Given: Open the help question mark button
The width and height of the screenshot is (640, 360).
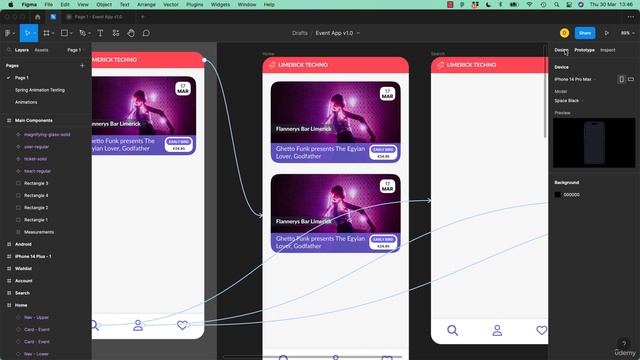Looking at the screenshot, I should (624, 343).
